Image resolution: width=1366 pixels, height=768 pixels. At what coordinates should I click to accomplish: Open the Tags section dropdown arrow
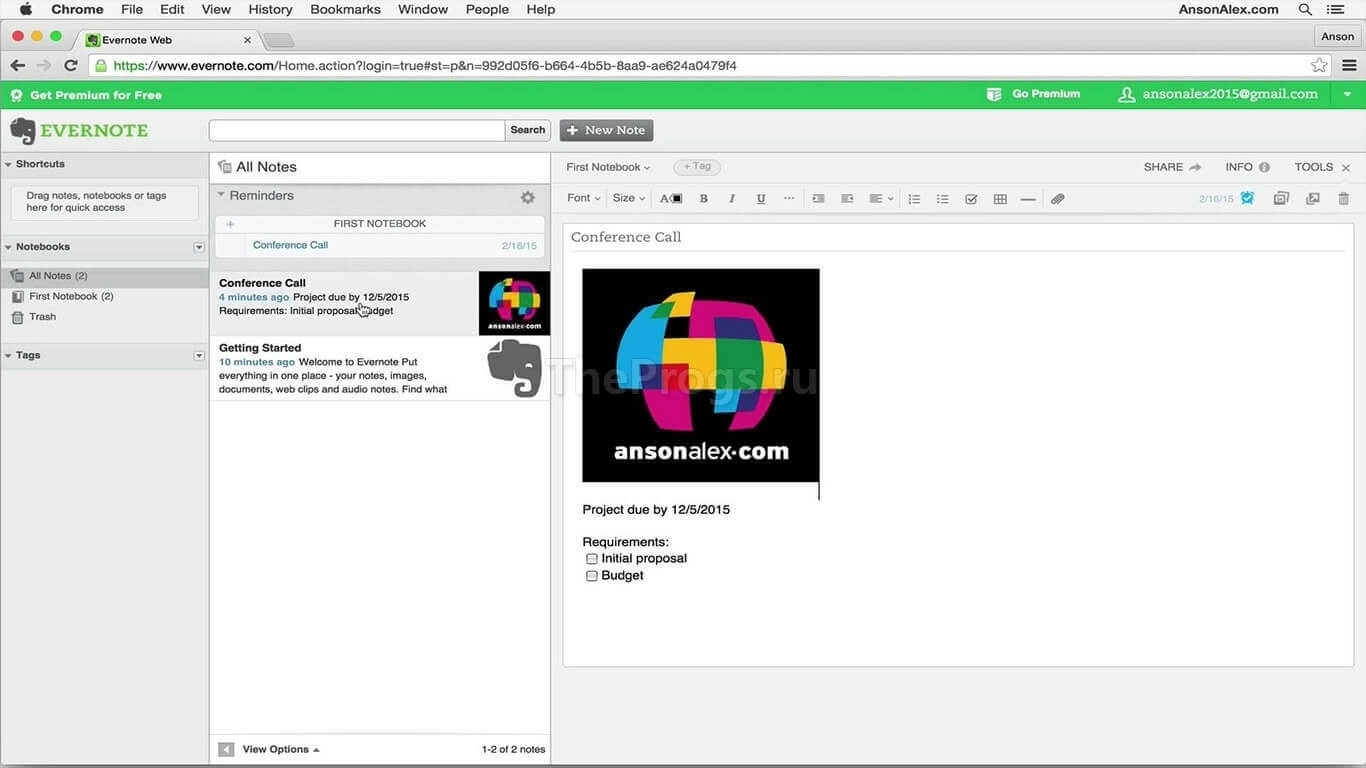[199, 356]
